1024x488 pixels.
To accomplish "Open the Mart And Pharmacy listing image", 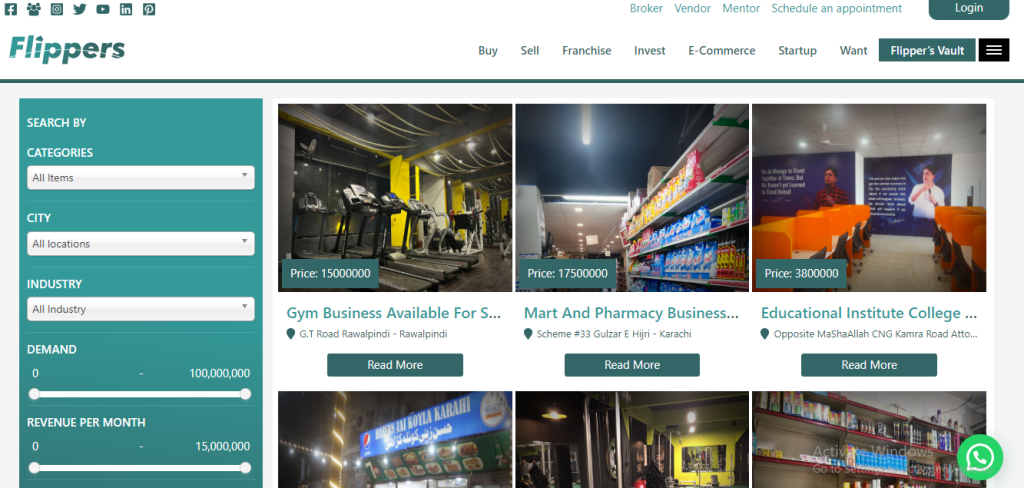I will (632, 198).
